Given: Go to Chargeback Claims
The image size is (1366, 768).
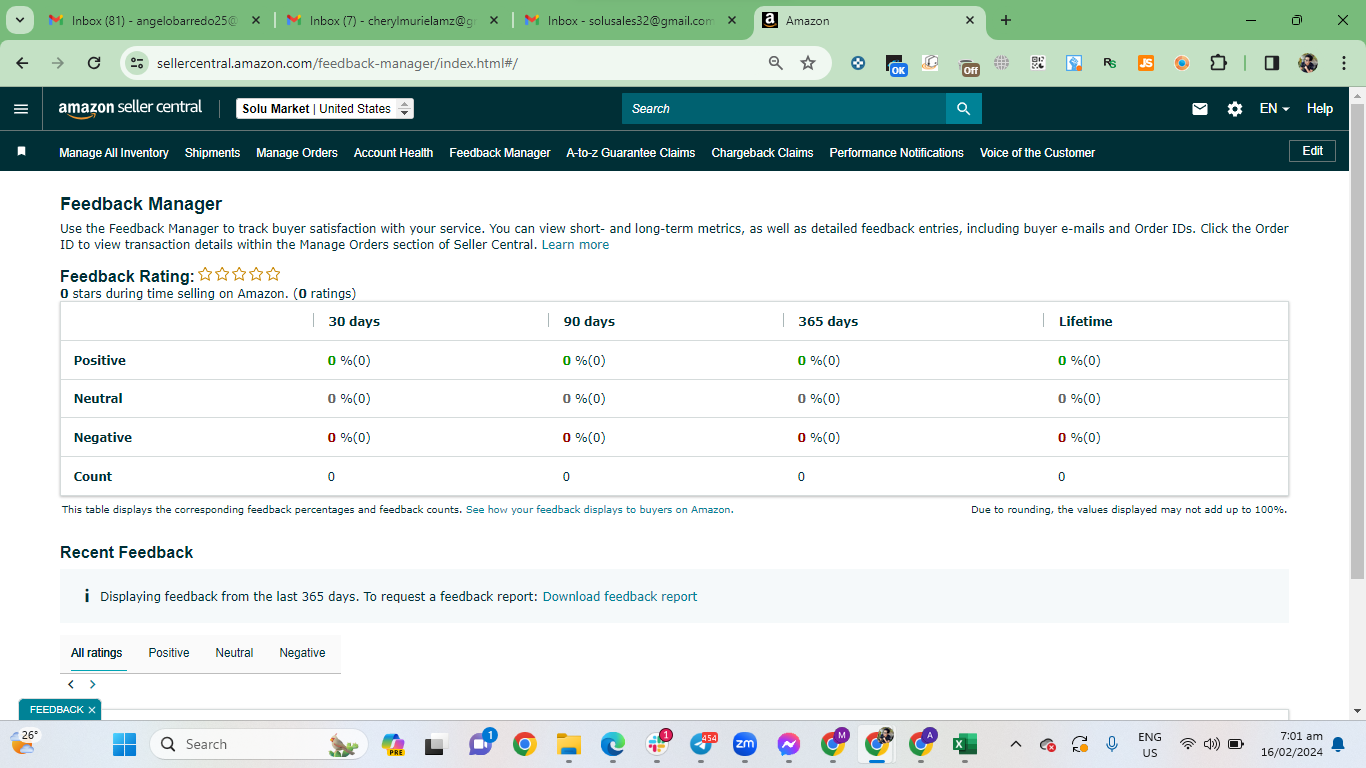Looking at the screenshot, I should pyautogui.click(x=762, y=153).
